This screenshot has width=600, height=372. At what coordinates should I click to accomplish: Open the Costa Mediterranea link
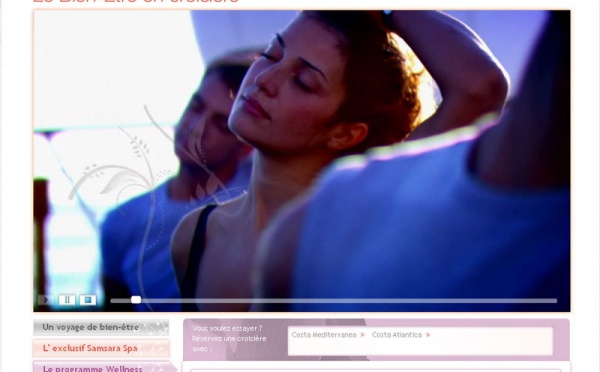tap(324, 335)
